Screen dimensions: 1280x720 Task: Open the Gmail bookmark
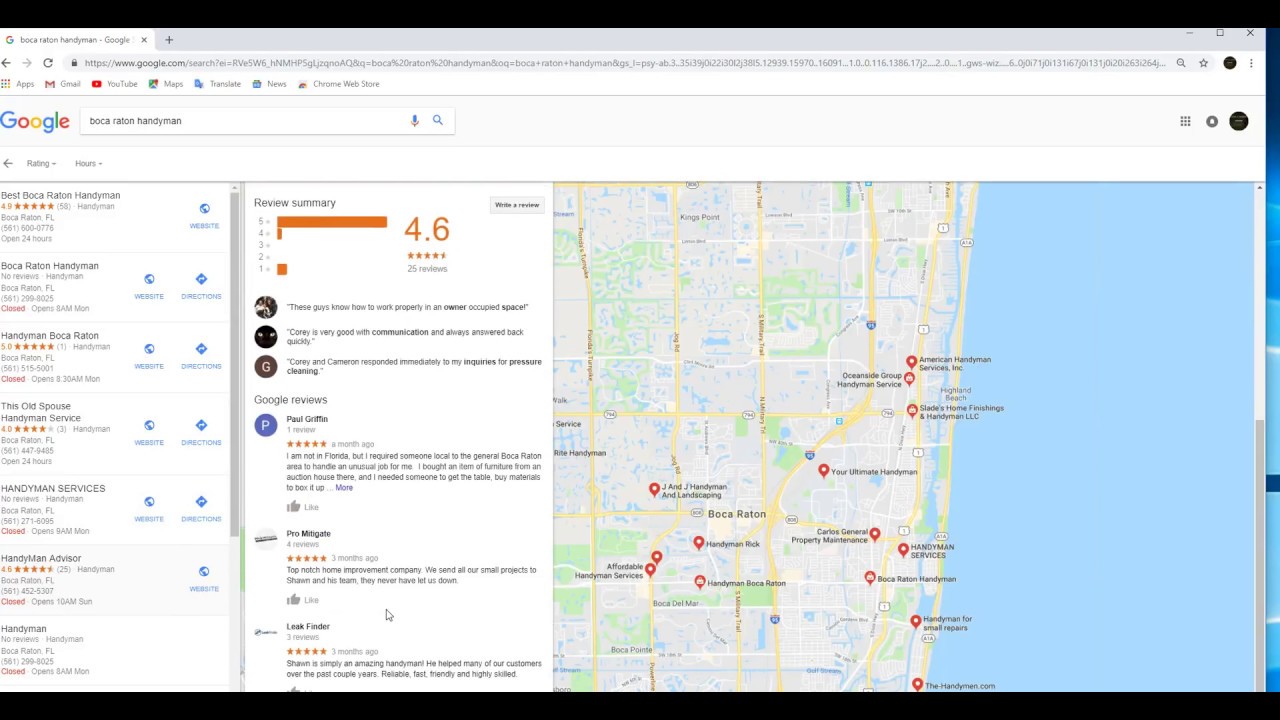[63, 84]
